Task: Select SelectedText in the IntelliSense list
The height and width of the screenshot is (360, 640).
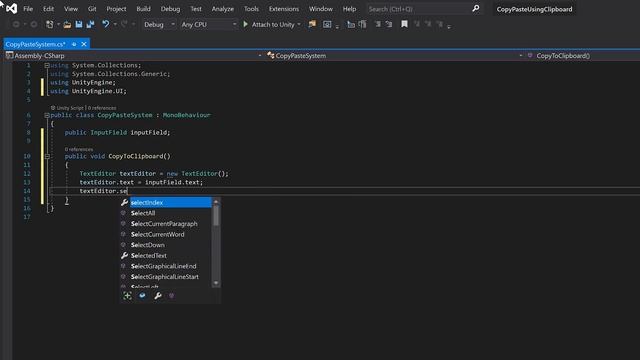Action: (x=149, y=256)
